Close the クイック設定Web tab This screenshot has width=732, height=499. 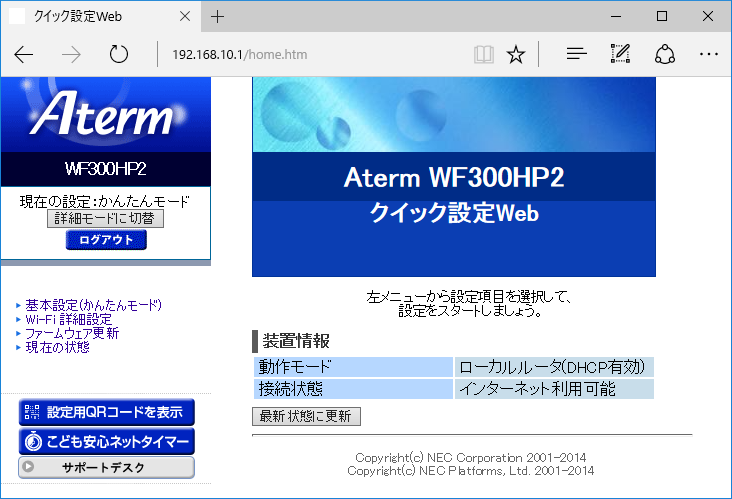coord(184,17)
